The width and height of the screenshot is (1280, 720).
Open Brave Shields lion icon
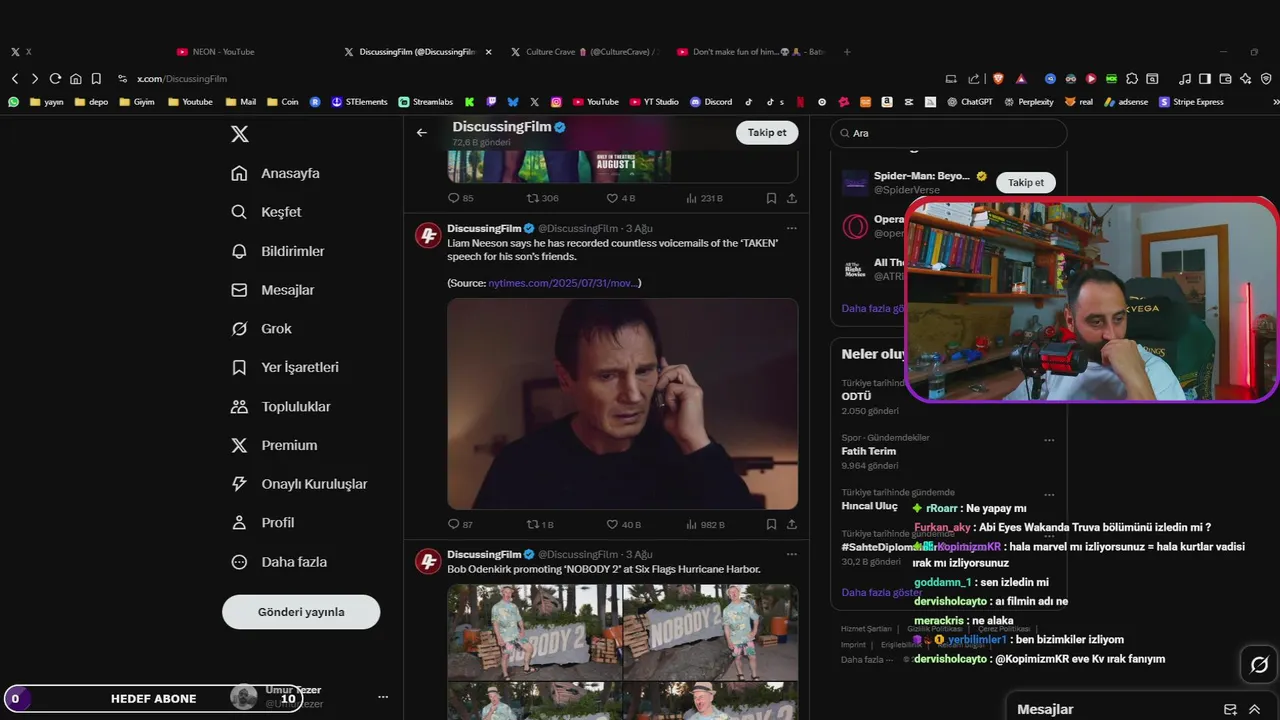(x=998, y=79)
